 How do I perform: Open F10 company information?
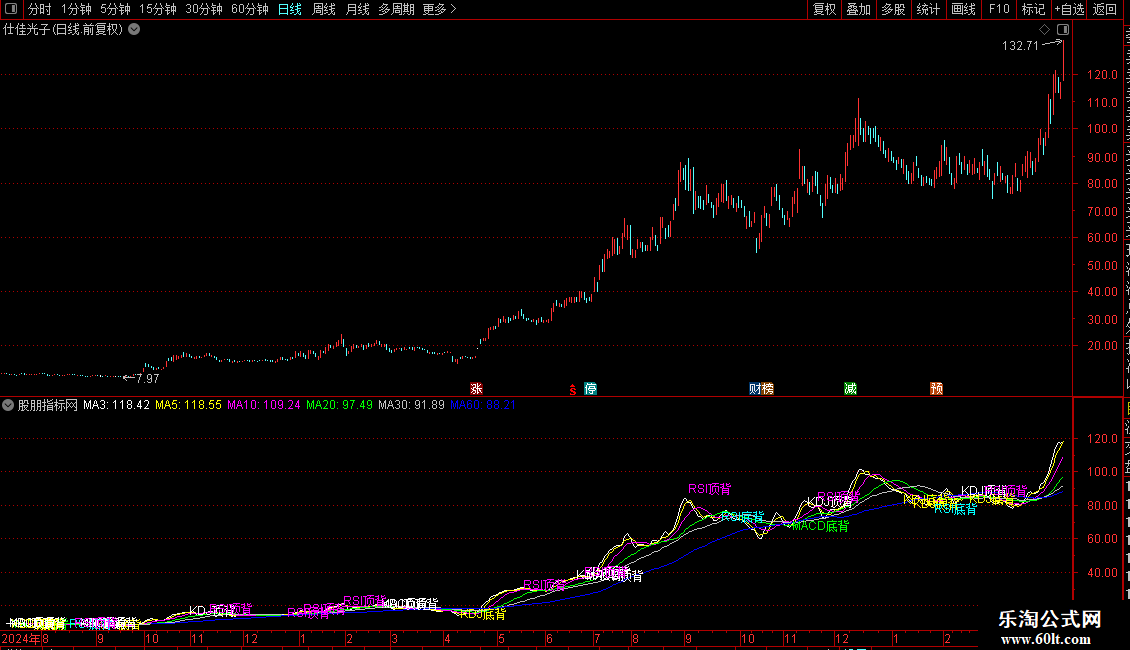click(999, 9)
